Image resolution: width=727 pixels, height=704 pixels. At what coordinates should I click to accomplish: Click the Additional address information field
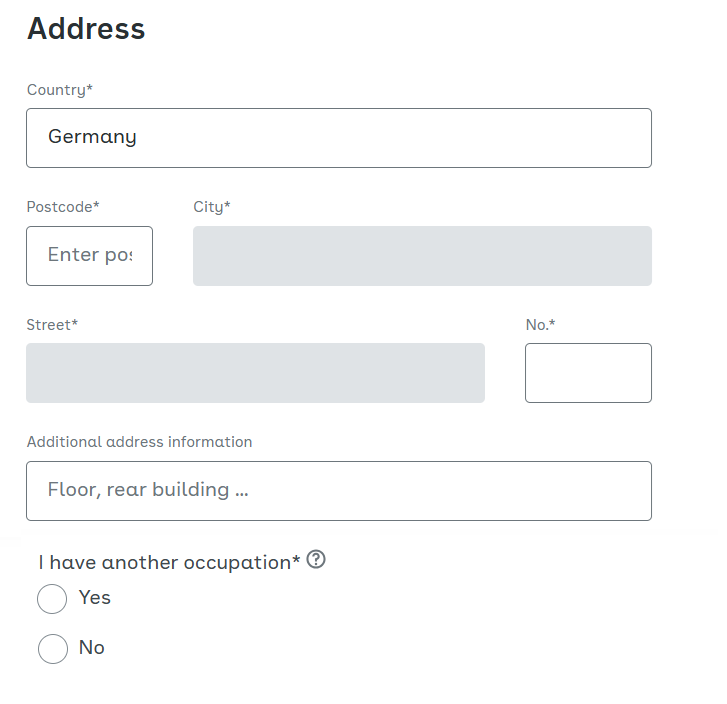click(x=339, y=491)
